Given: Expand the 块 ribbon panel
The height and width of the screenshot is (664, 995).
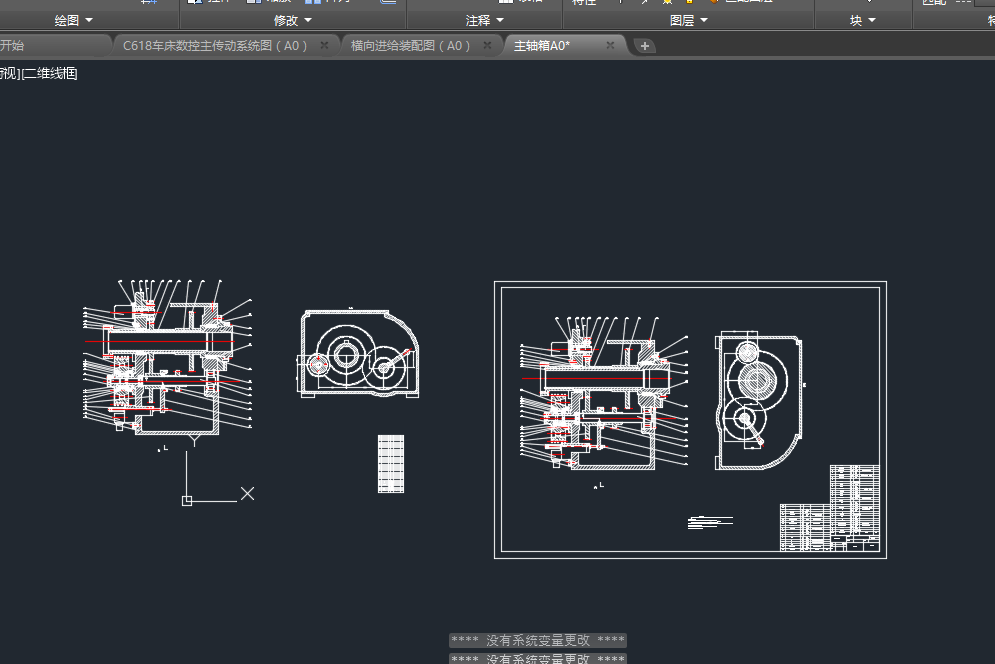Looking at the screenshot, I should coord(863,20).
